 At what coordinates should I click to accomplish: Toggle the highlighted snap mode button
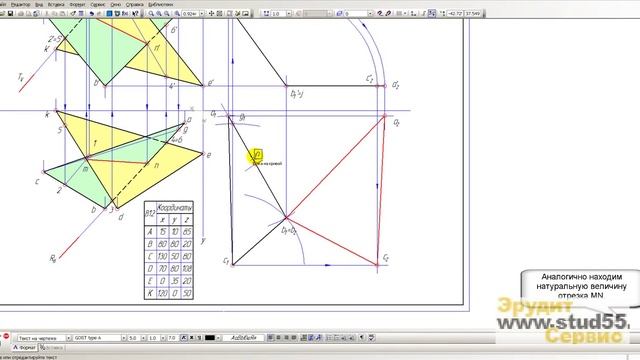pyautogui.click(x=432, y=13)
